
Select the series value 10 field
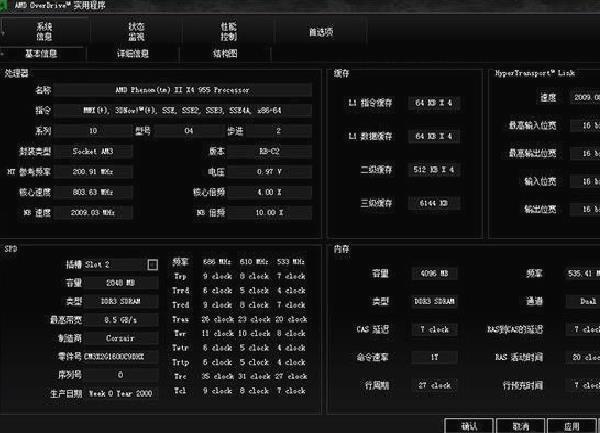point(93,131)
